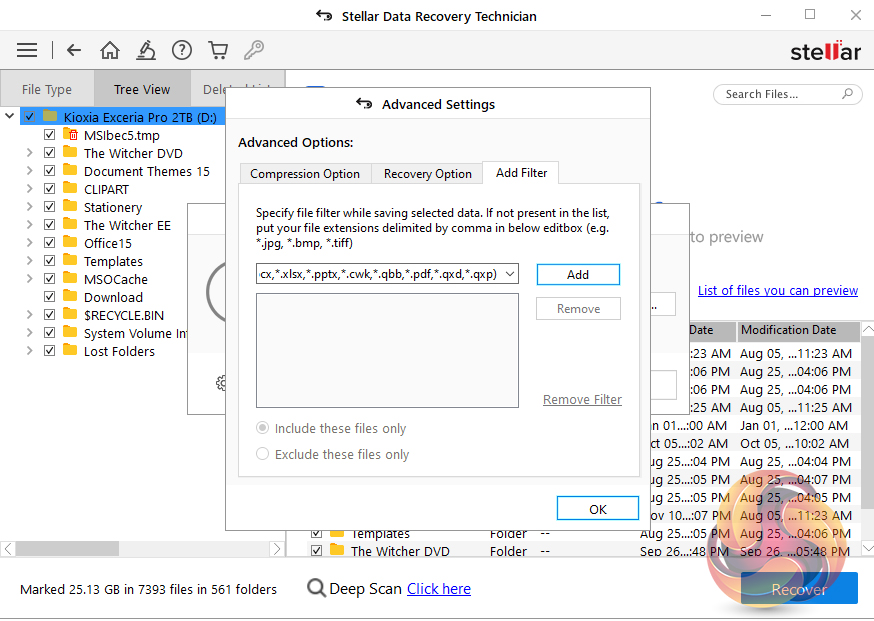Click the Deep Scan Click here link
The height and width of the screenshot is (621, 874).
point(439,589)
